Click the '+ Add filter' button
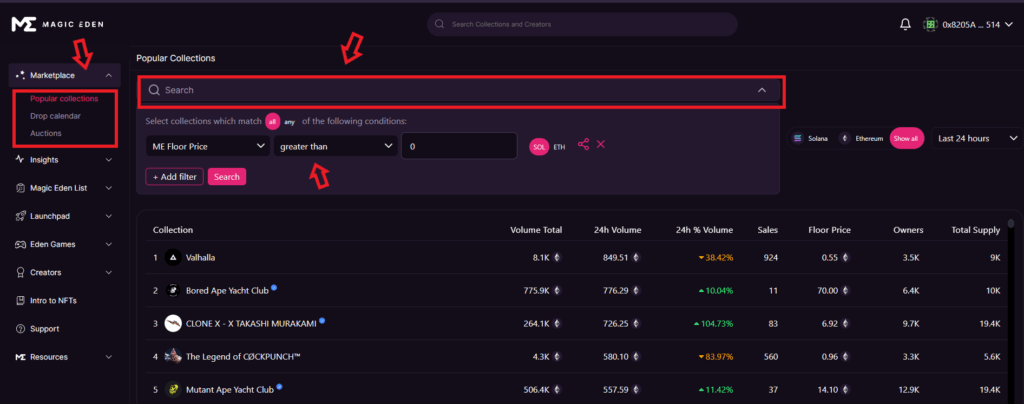 (x=175, y=176)
